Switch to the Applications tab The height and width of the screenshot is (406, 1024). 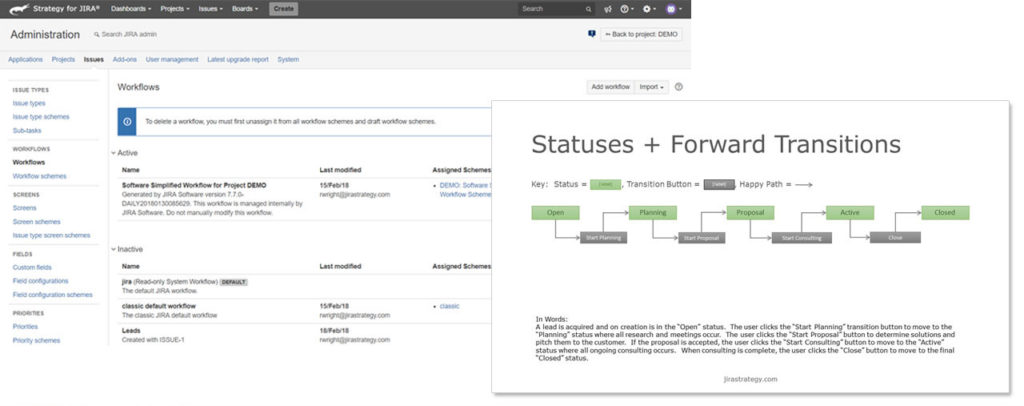25,59
